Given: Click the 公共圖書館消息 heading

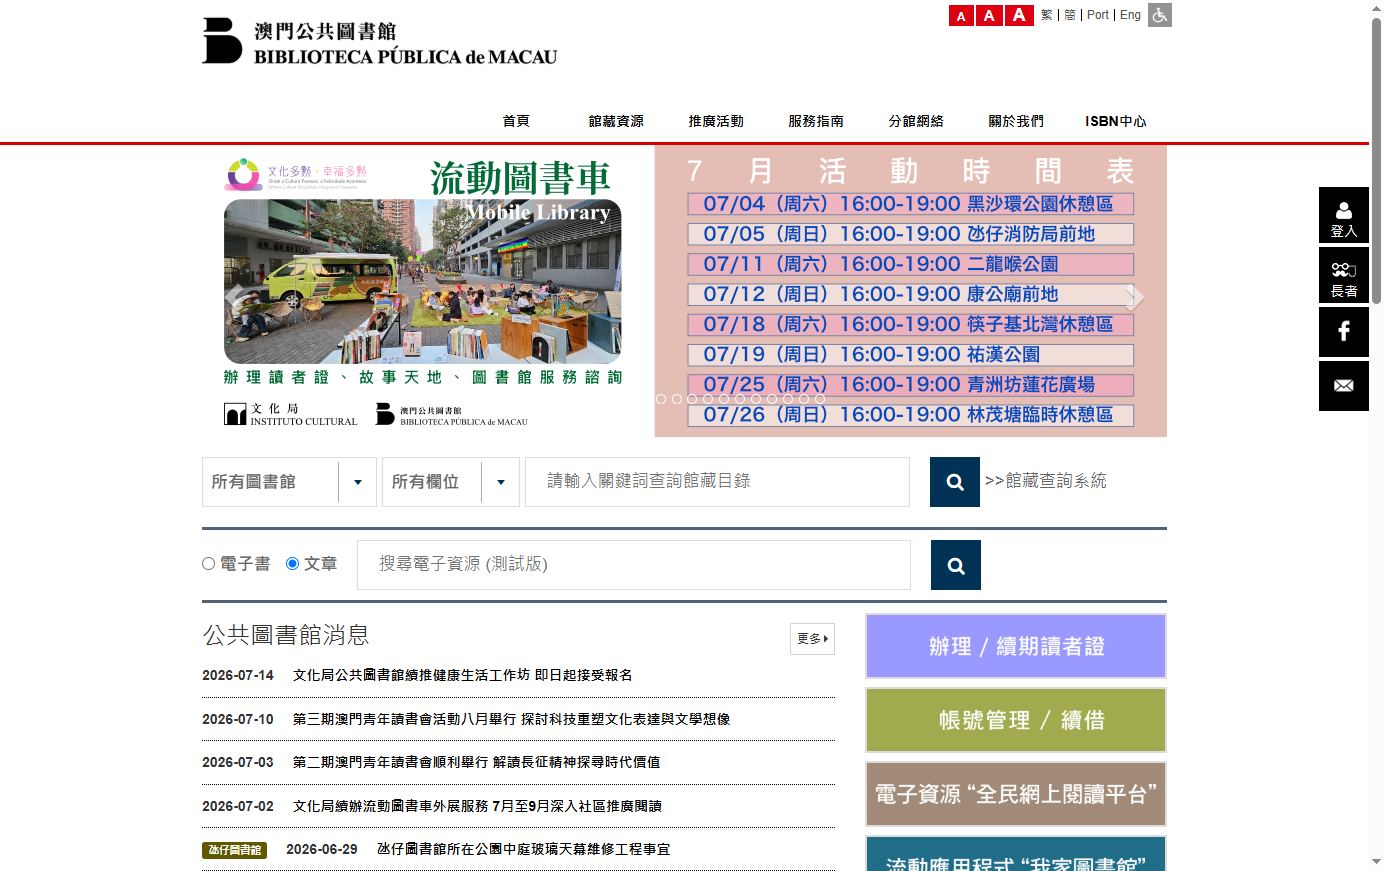Looking at the screenshot, I should [x=286, y=635].
